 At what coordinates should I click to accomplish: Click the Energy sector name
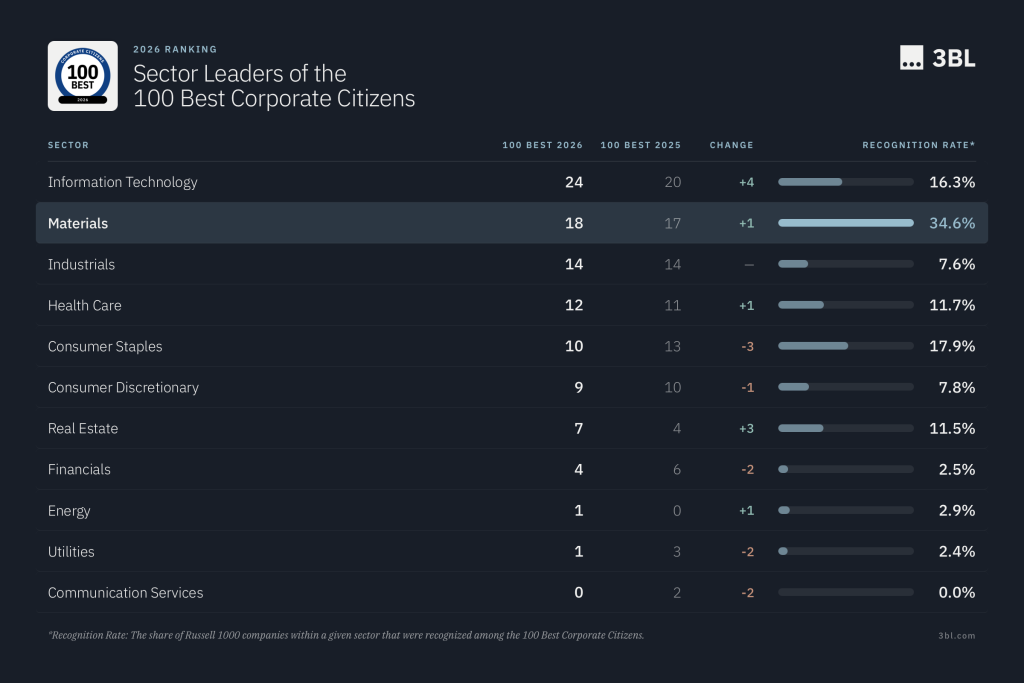click(69, 511)
